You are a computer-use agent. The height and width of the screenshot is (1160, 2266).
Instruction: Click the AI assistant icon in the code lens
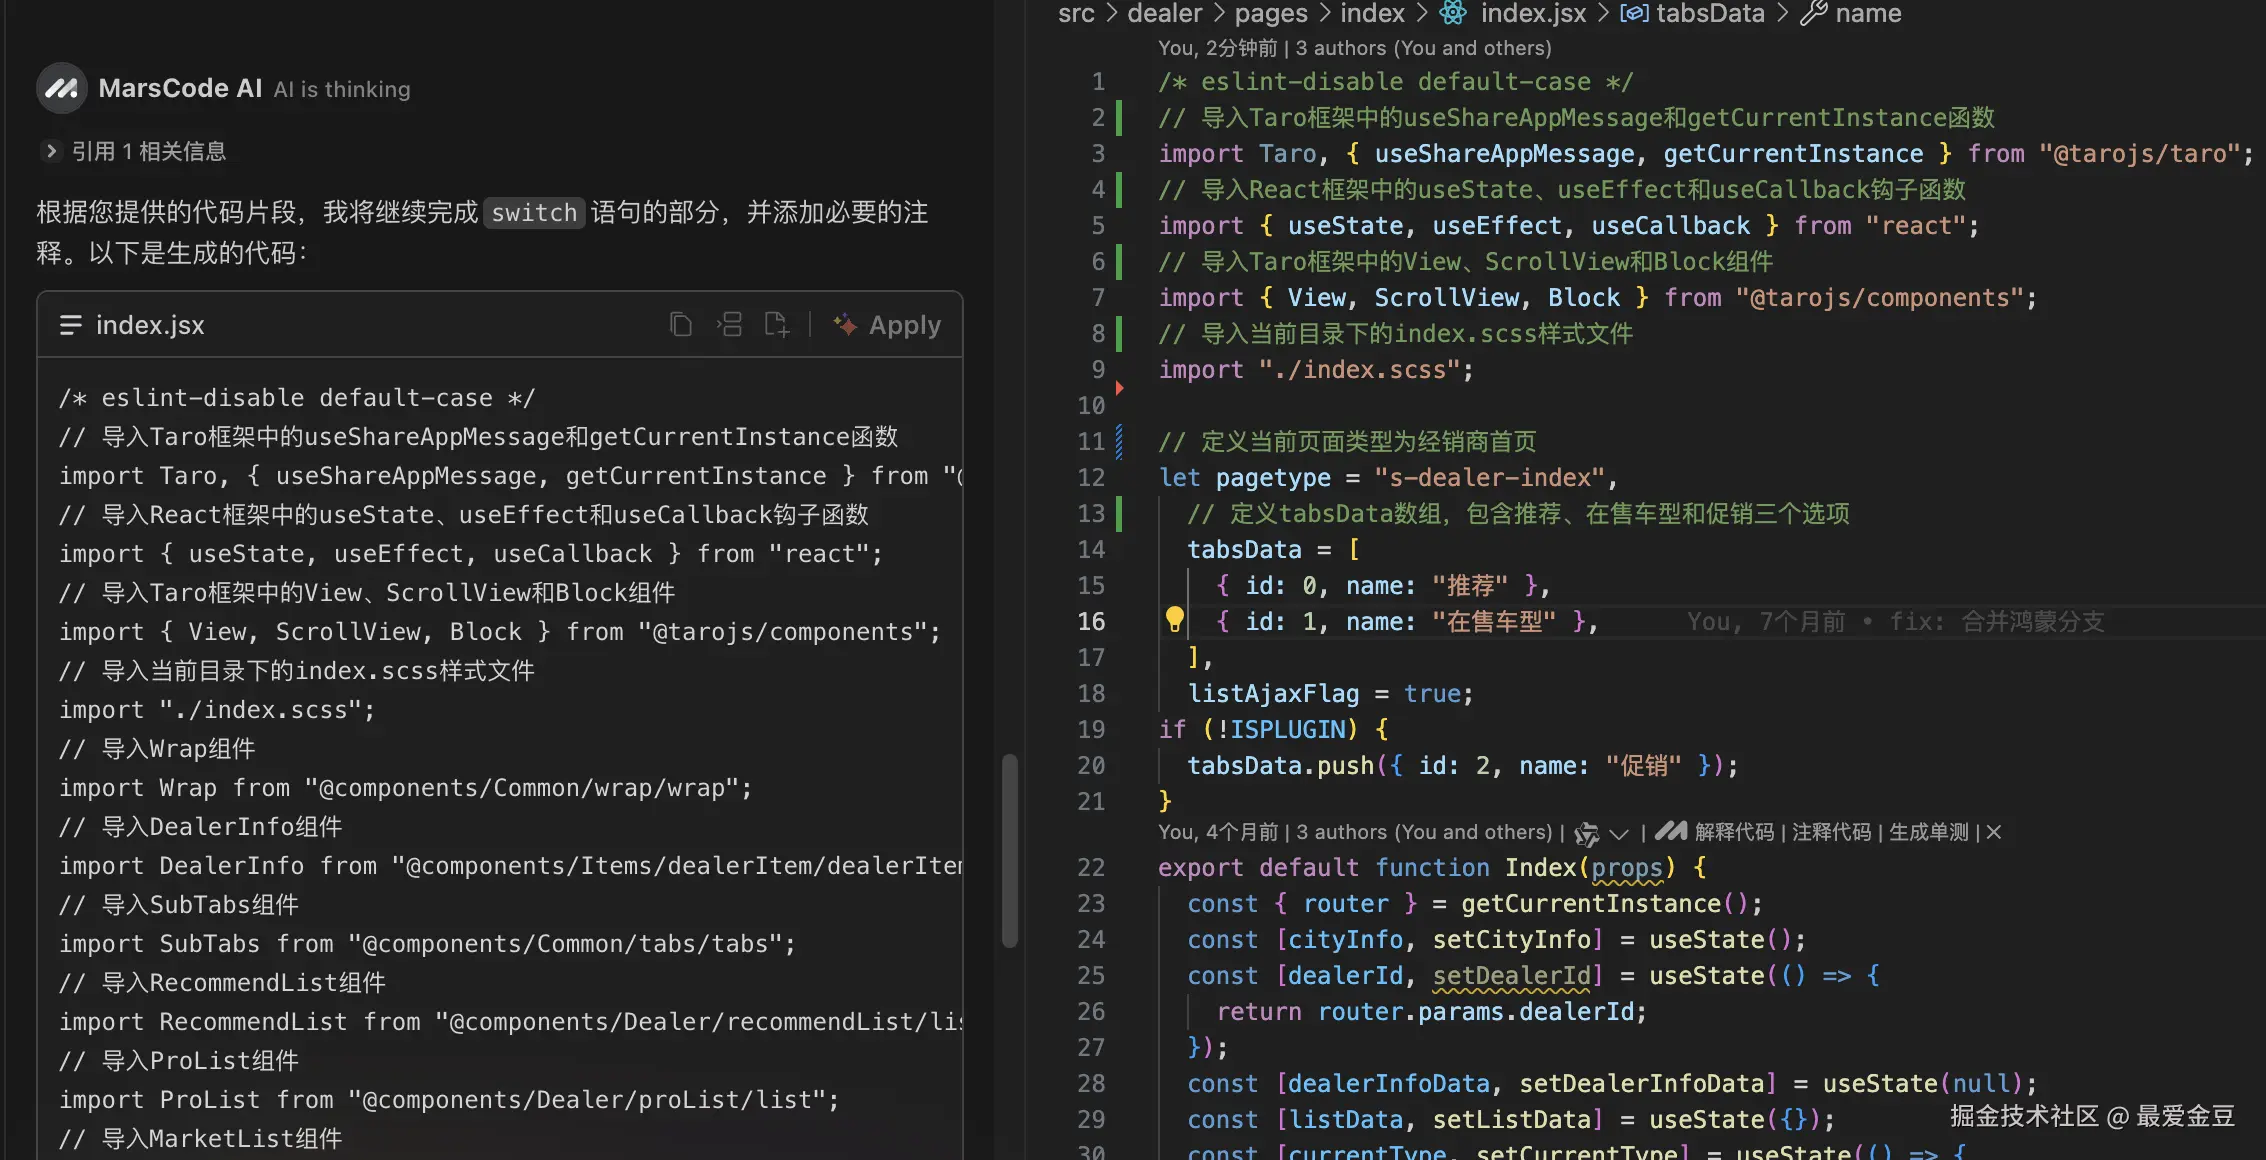[1586, 833]
